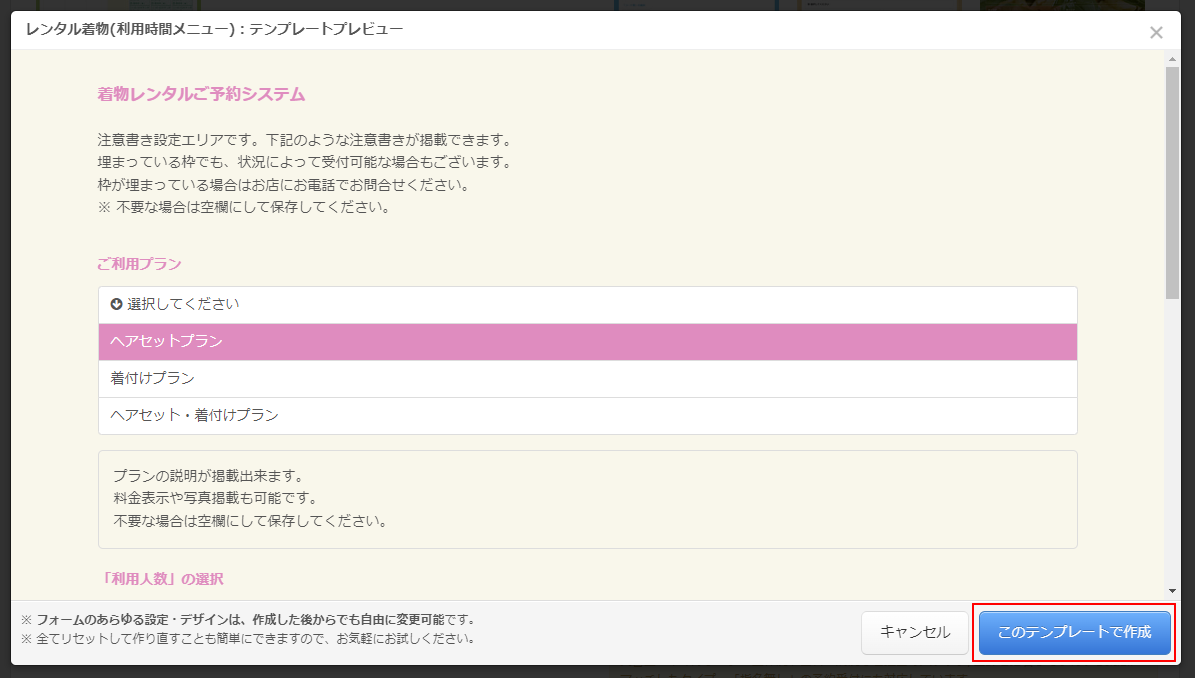
Task: Open the 選択してください plan dropdown
Action: point(587,304)
